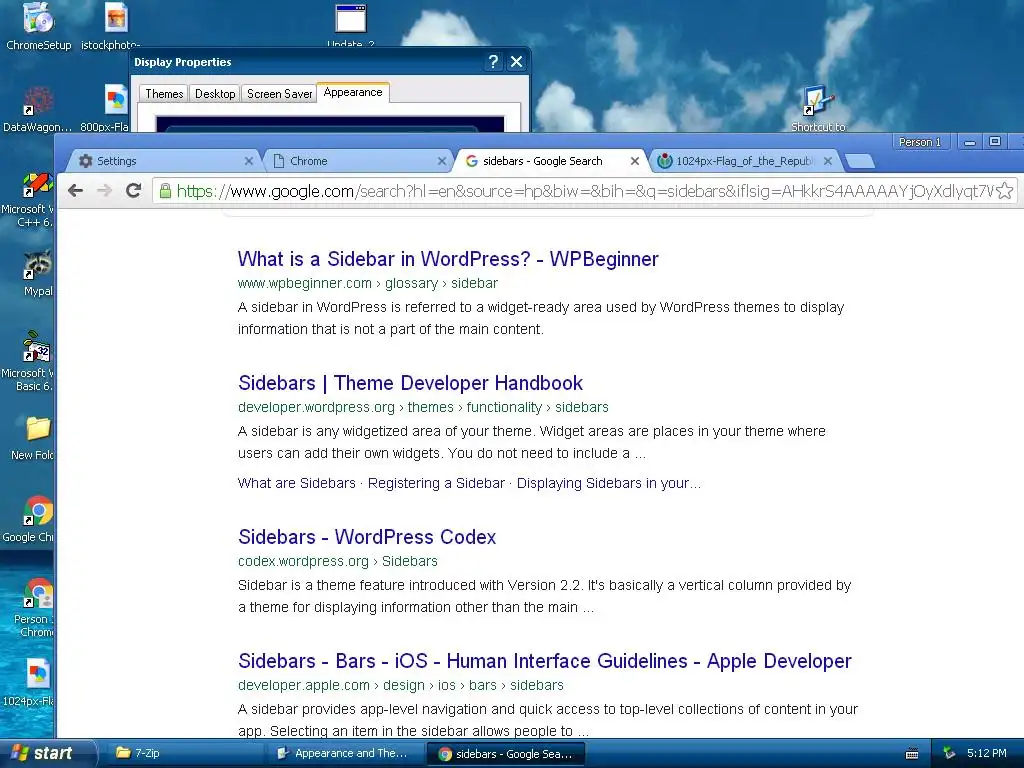1024x768 pixels.
Task: Open the ChromeSetup desktop icon
Action: 39,26
